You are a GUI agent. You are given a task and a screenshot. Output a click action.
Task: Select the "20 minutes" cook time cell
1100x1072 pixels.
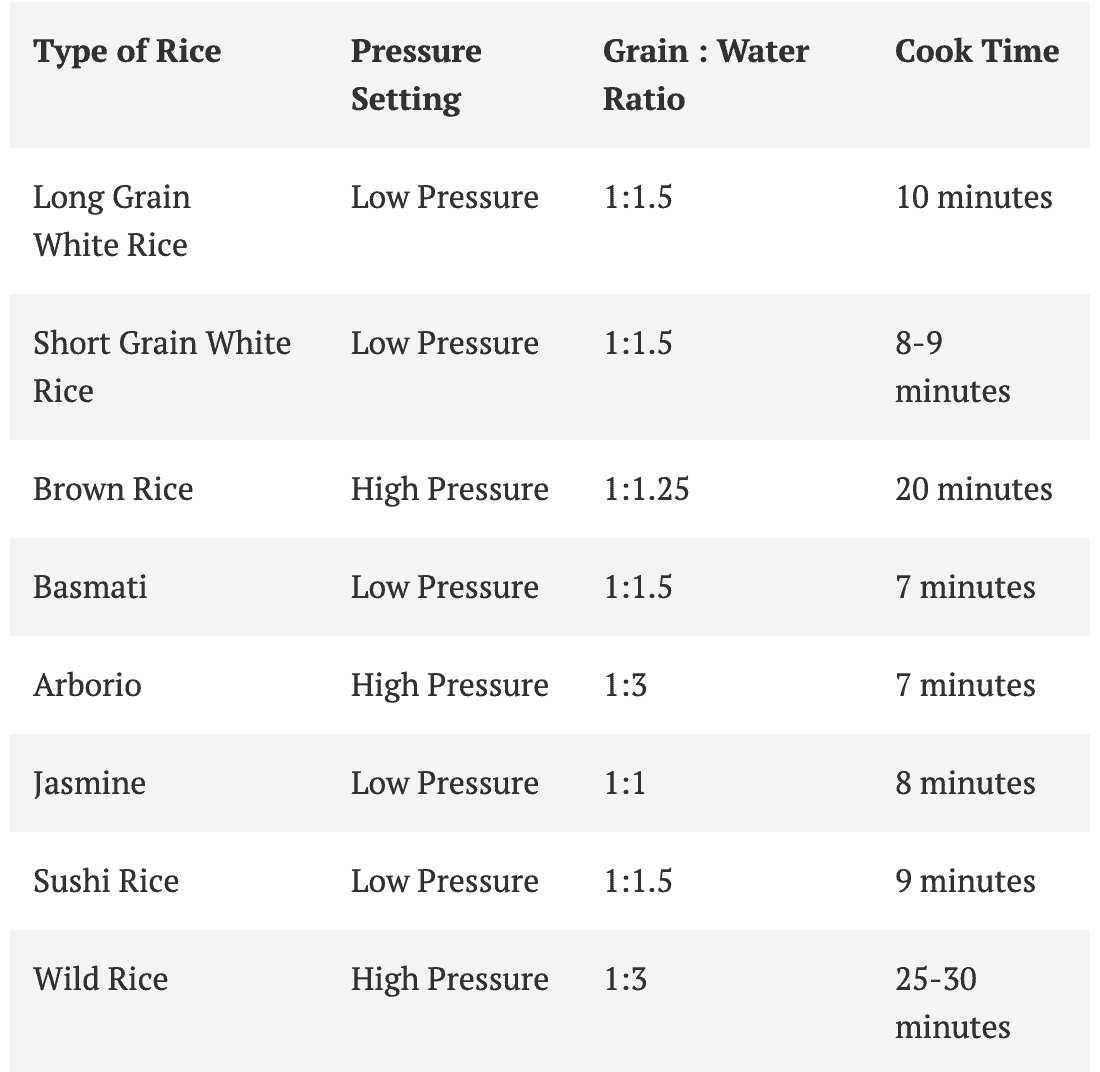click(x=974, y=489)
